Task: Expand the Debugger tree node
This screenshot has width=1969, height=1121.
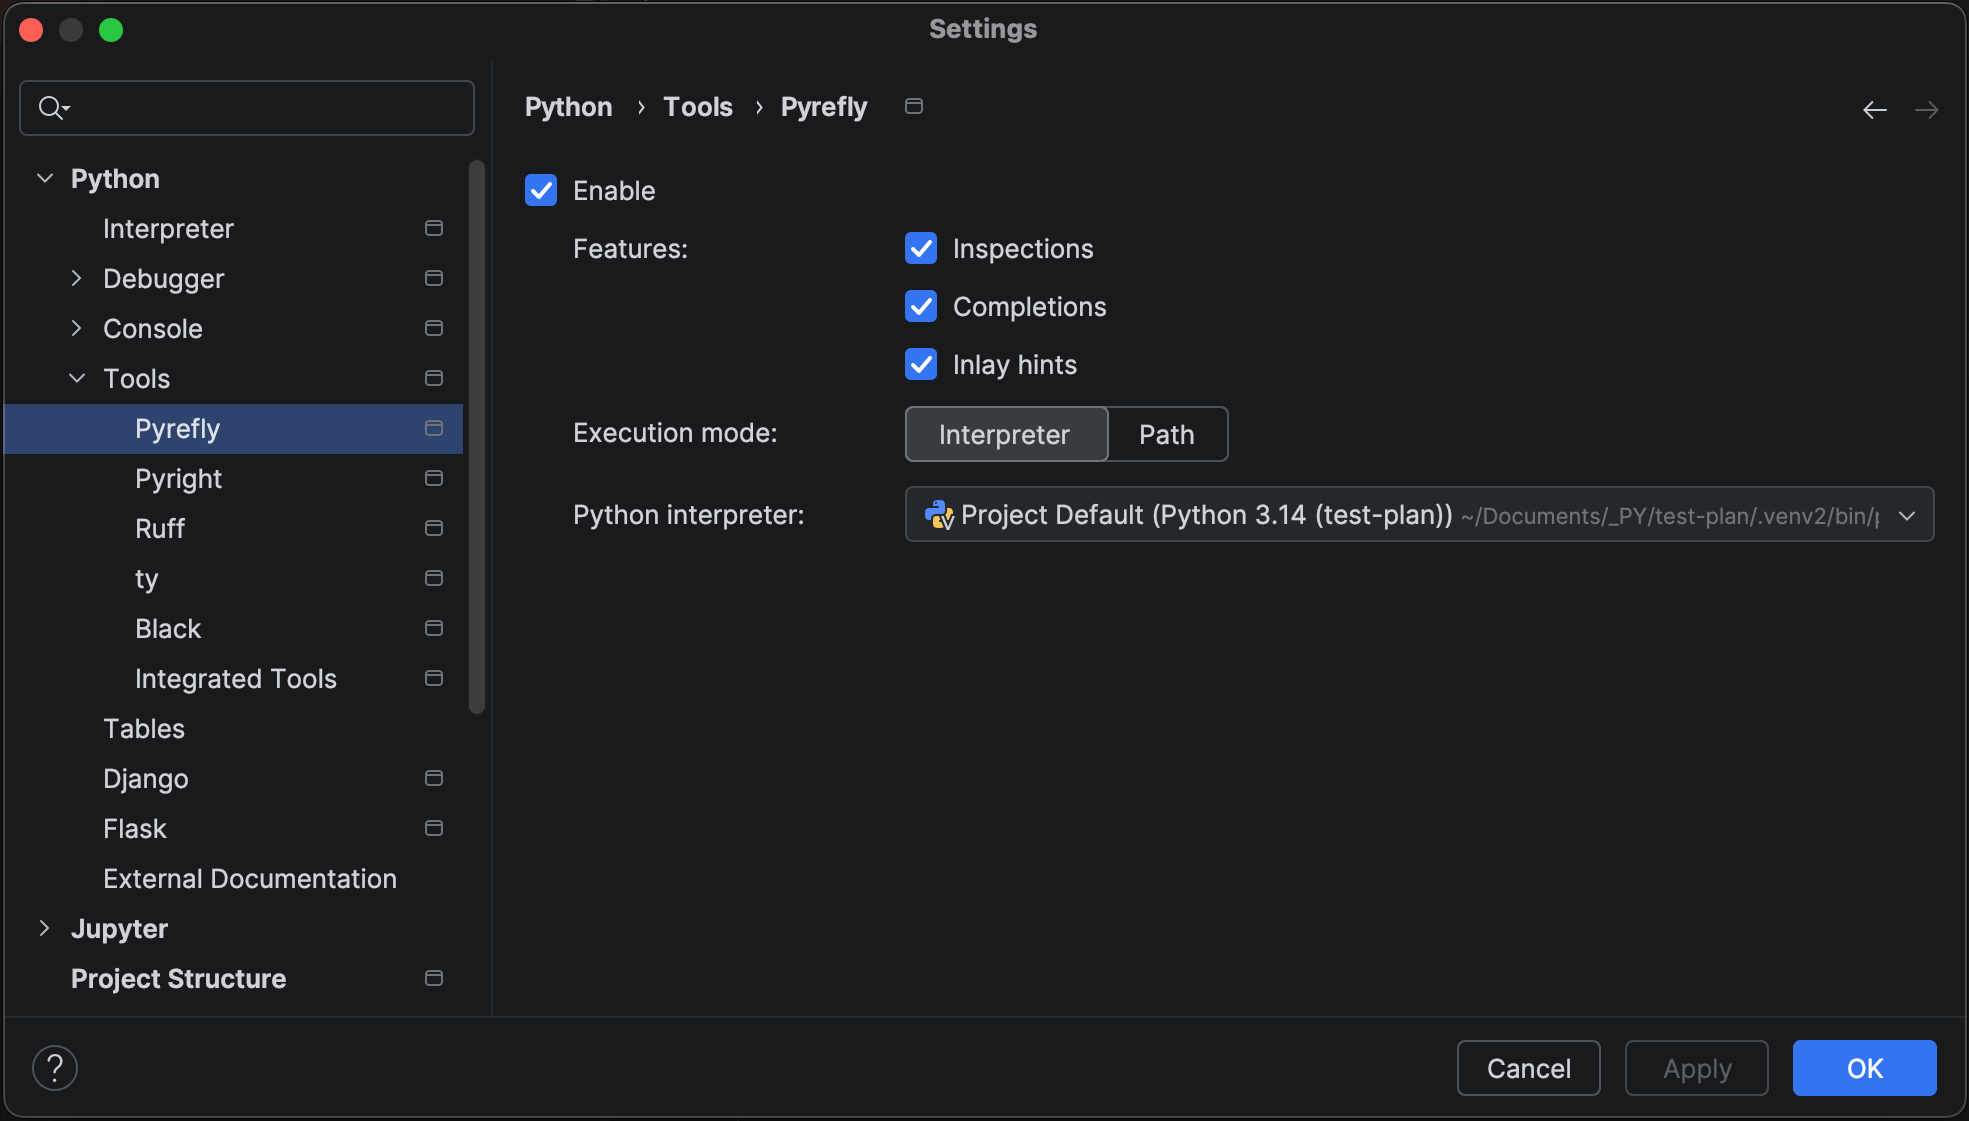Action: coord(77,278)
